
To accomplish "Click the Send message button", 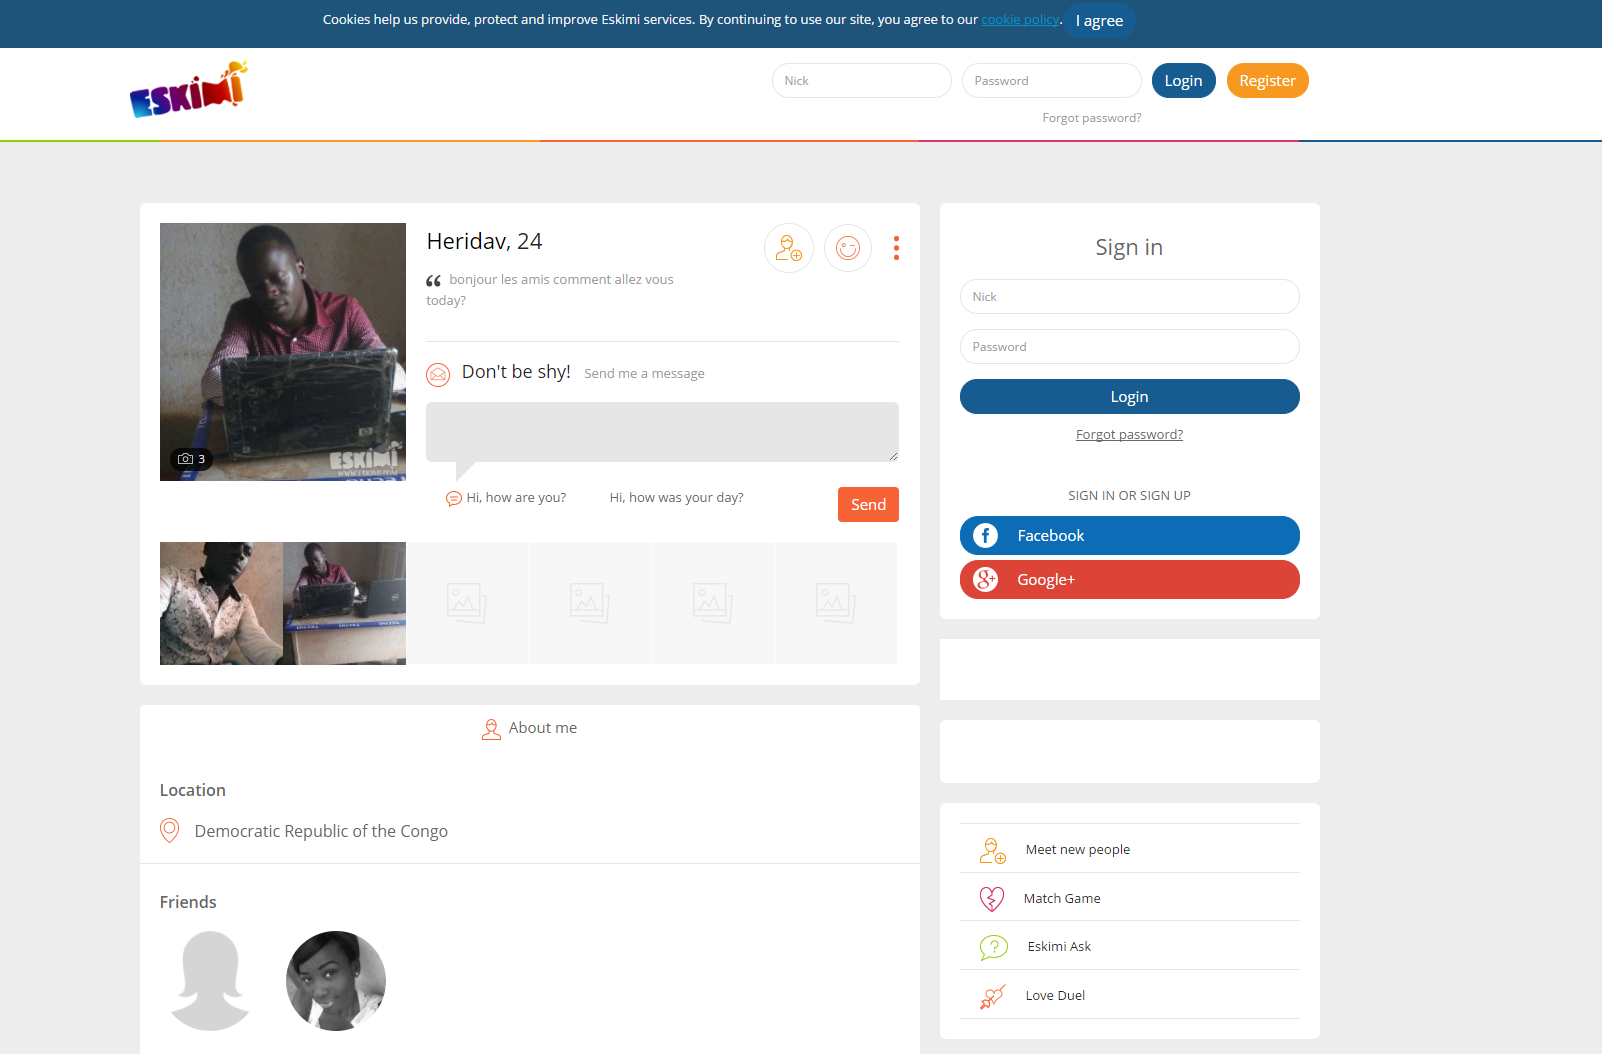I will point(868,505).
